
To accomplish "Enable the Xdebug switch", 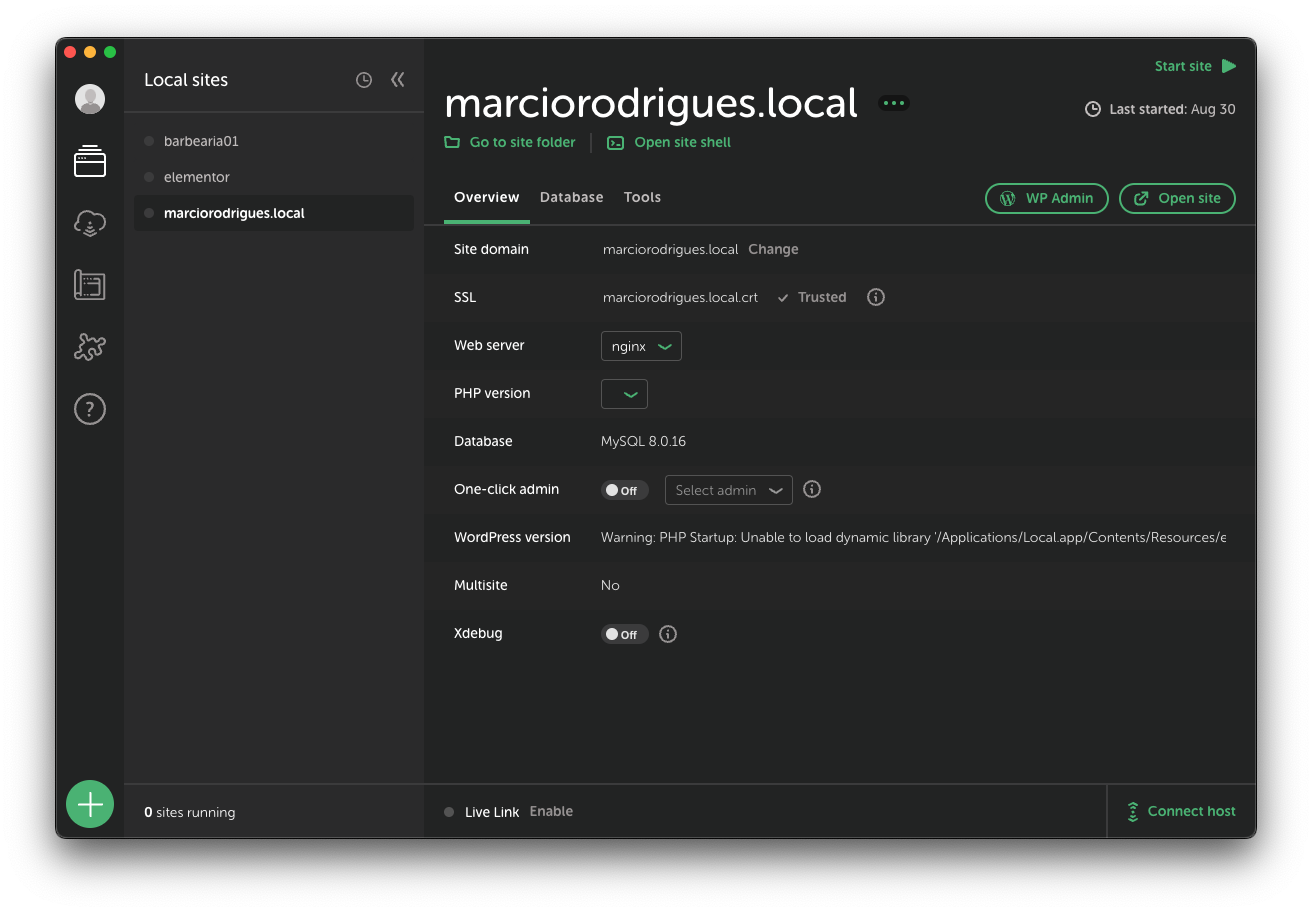I will coord(624,633).
